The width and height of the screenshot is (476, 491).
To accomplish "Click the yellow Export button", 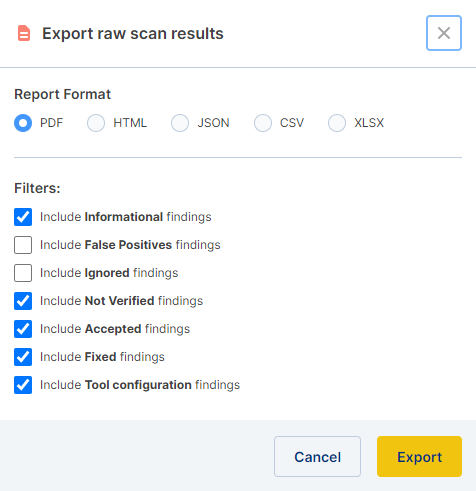I will pos(419,456).
